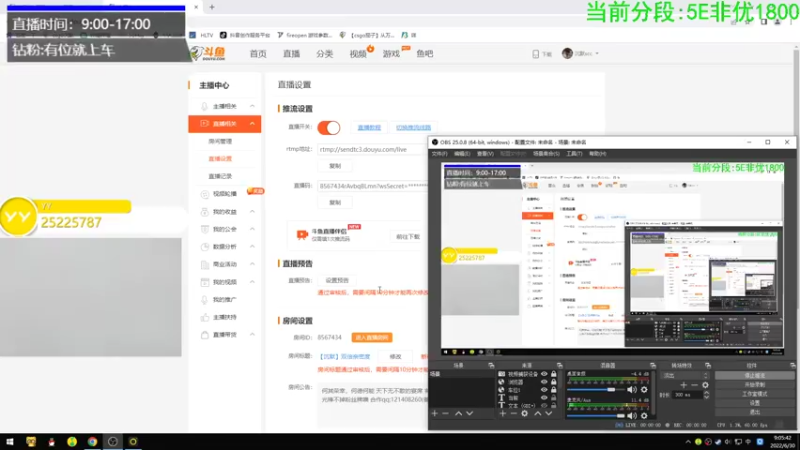Copy the rtmp address with 复制
Screen dimensions: 800x450
point(335,166)
